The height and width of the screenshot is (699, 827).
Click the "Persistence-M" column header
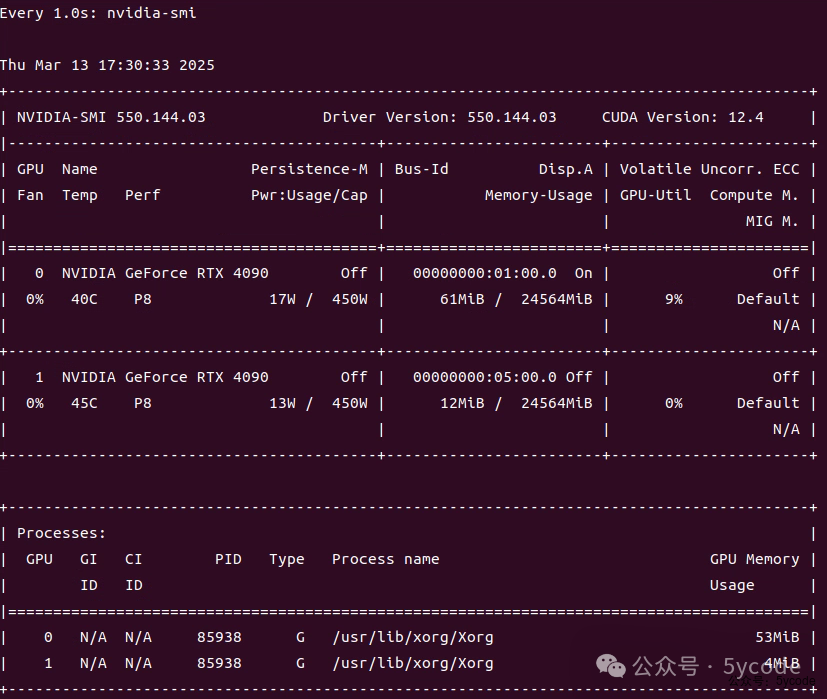pos(309,169)
